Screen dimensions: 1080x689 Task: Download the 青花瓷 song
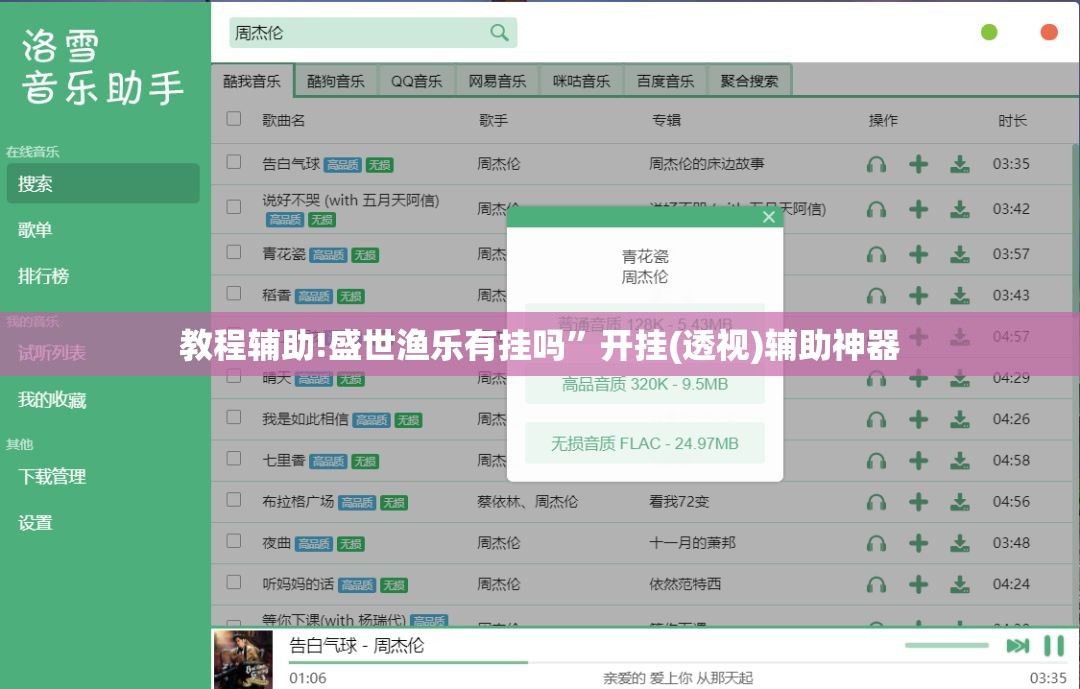[x=959, y=254]
